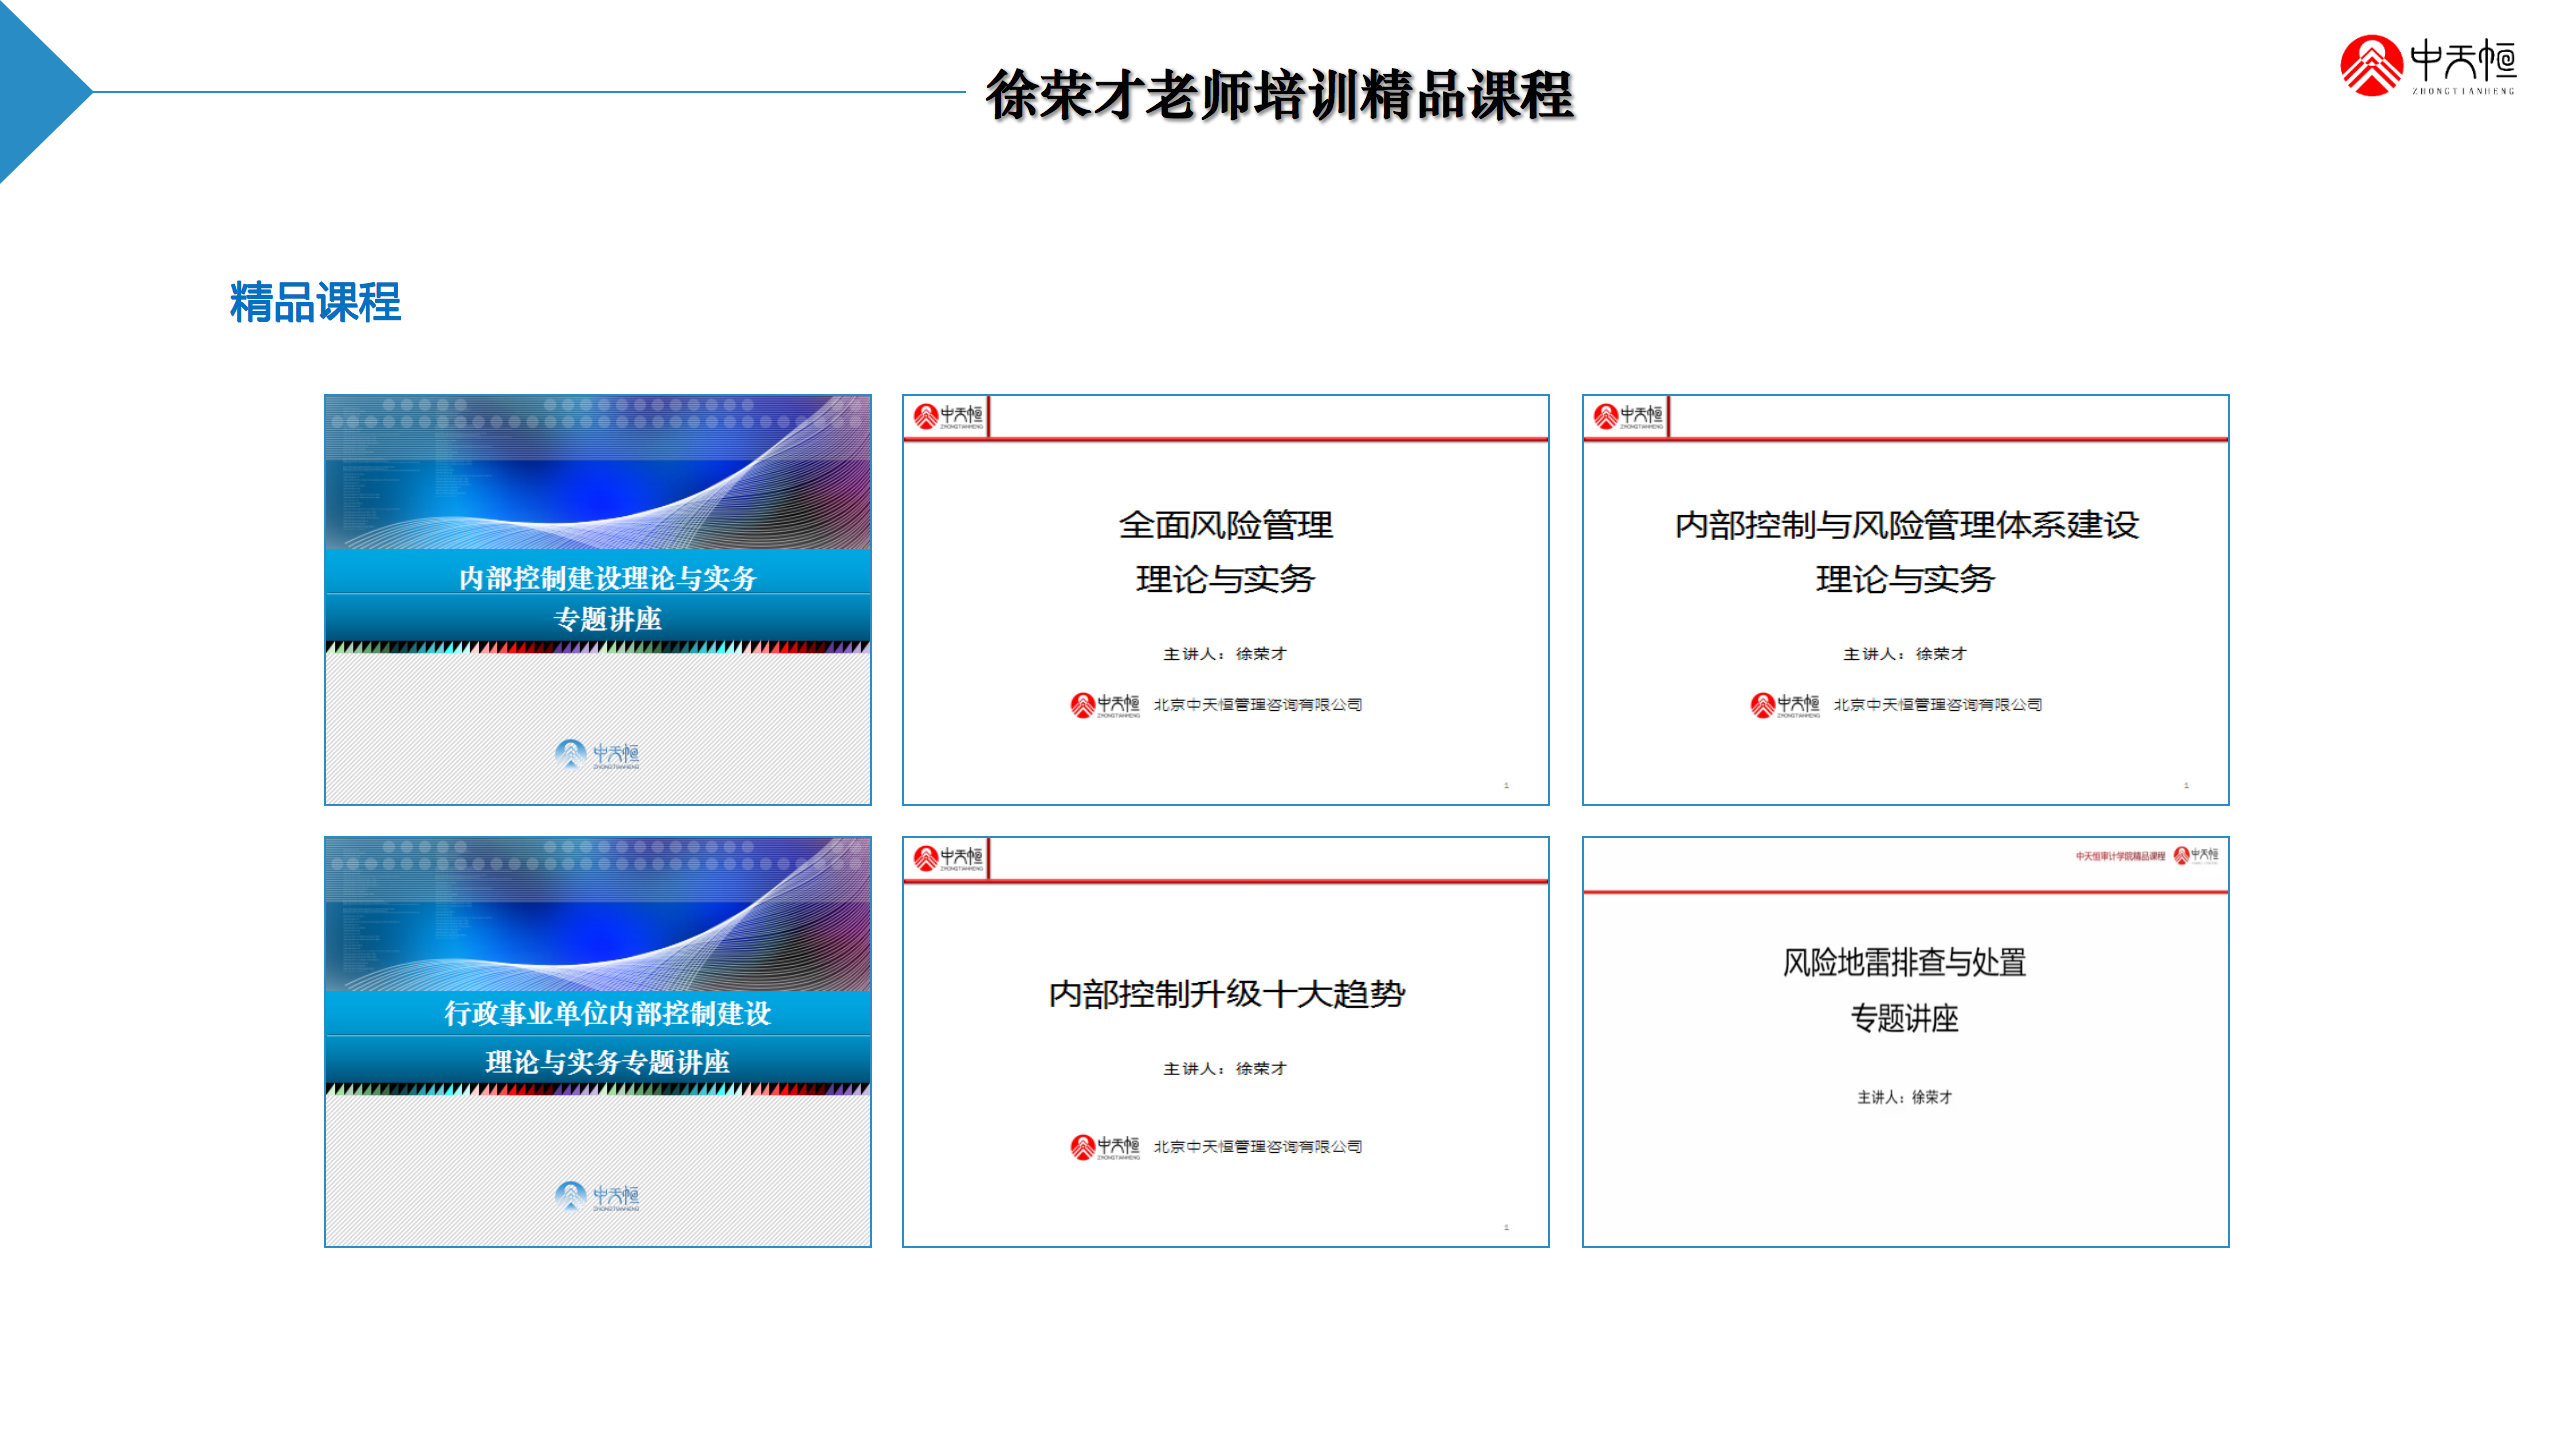Click 专题讲座 banner text in first thumbnail
The height and width of the screenshot is (1440, 2560).
(x=607, y=619)
